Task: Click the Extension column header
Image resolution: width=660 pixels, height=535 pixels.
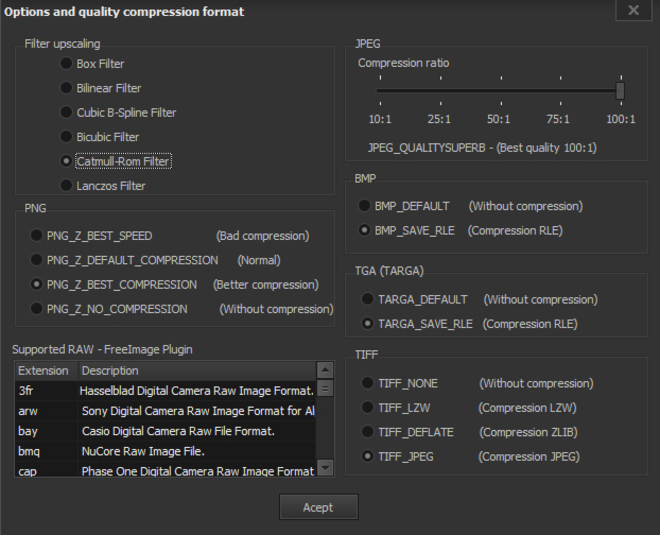Action: point(45,371)
